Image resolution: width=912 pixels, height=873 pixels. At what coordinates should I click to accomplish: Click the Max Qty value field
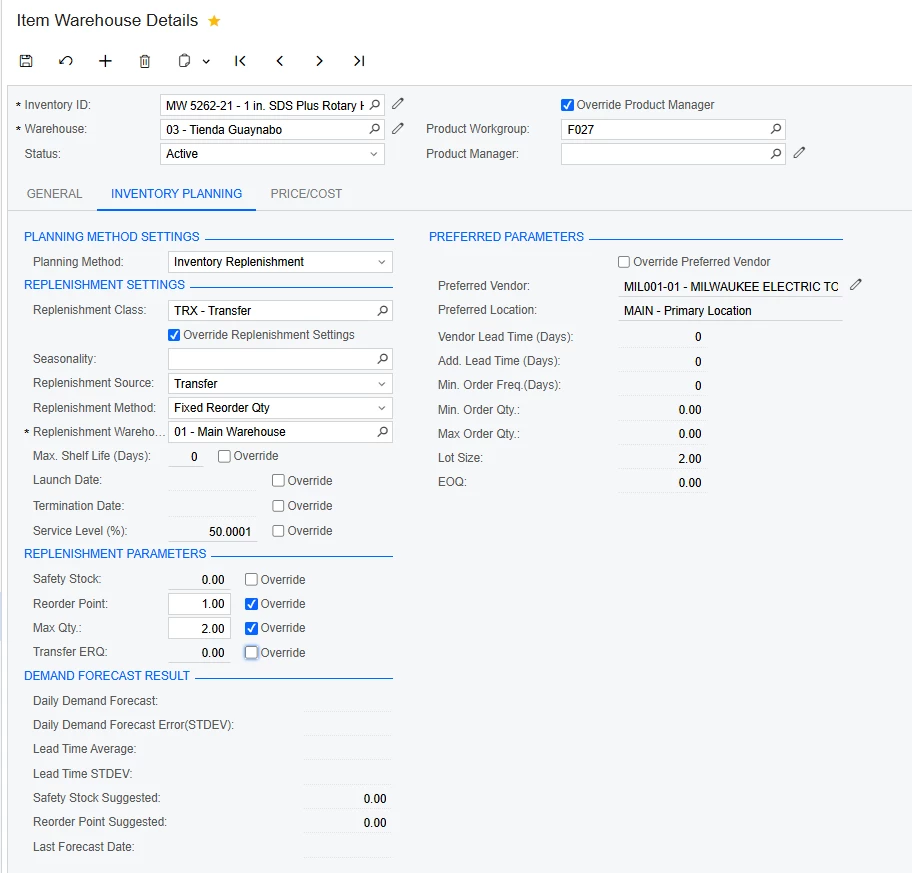point(200,628)
